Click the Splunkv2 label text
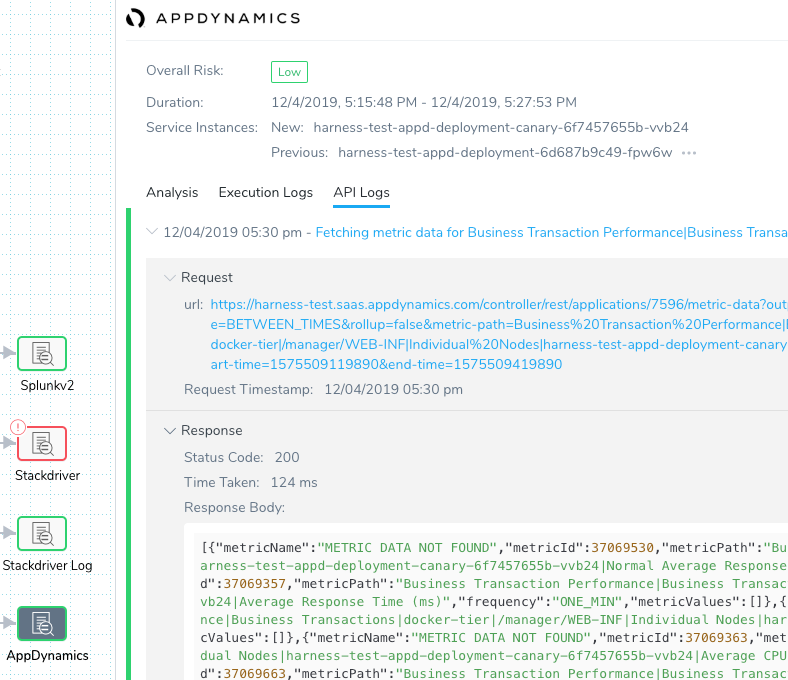 (x=47, y=385)
